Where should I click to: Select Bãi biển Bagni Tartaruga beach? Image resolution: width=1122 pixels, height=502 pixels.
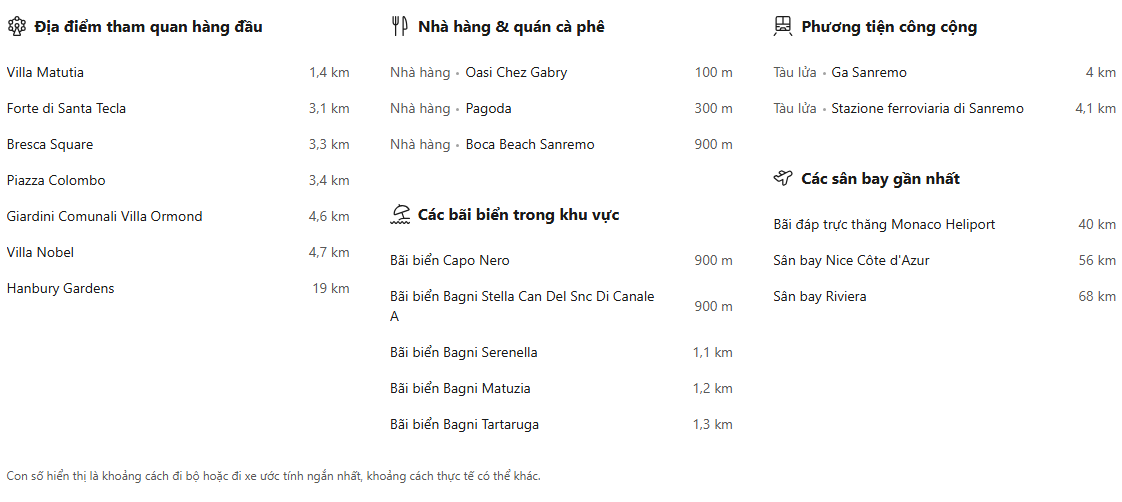pyautogui.click(x=464, y=425)
